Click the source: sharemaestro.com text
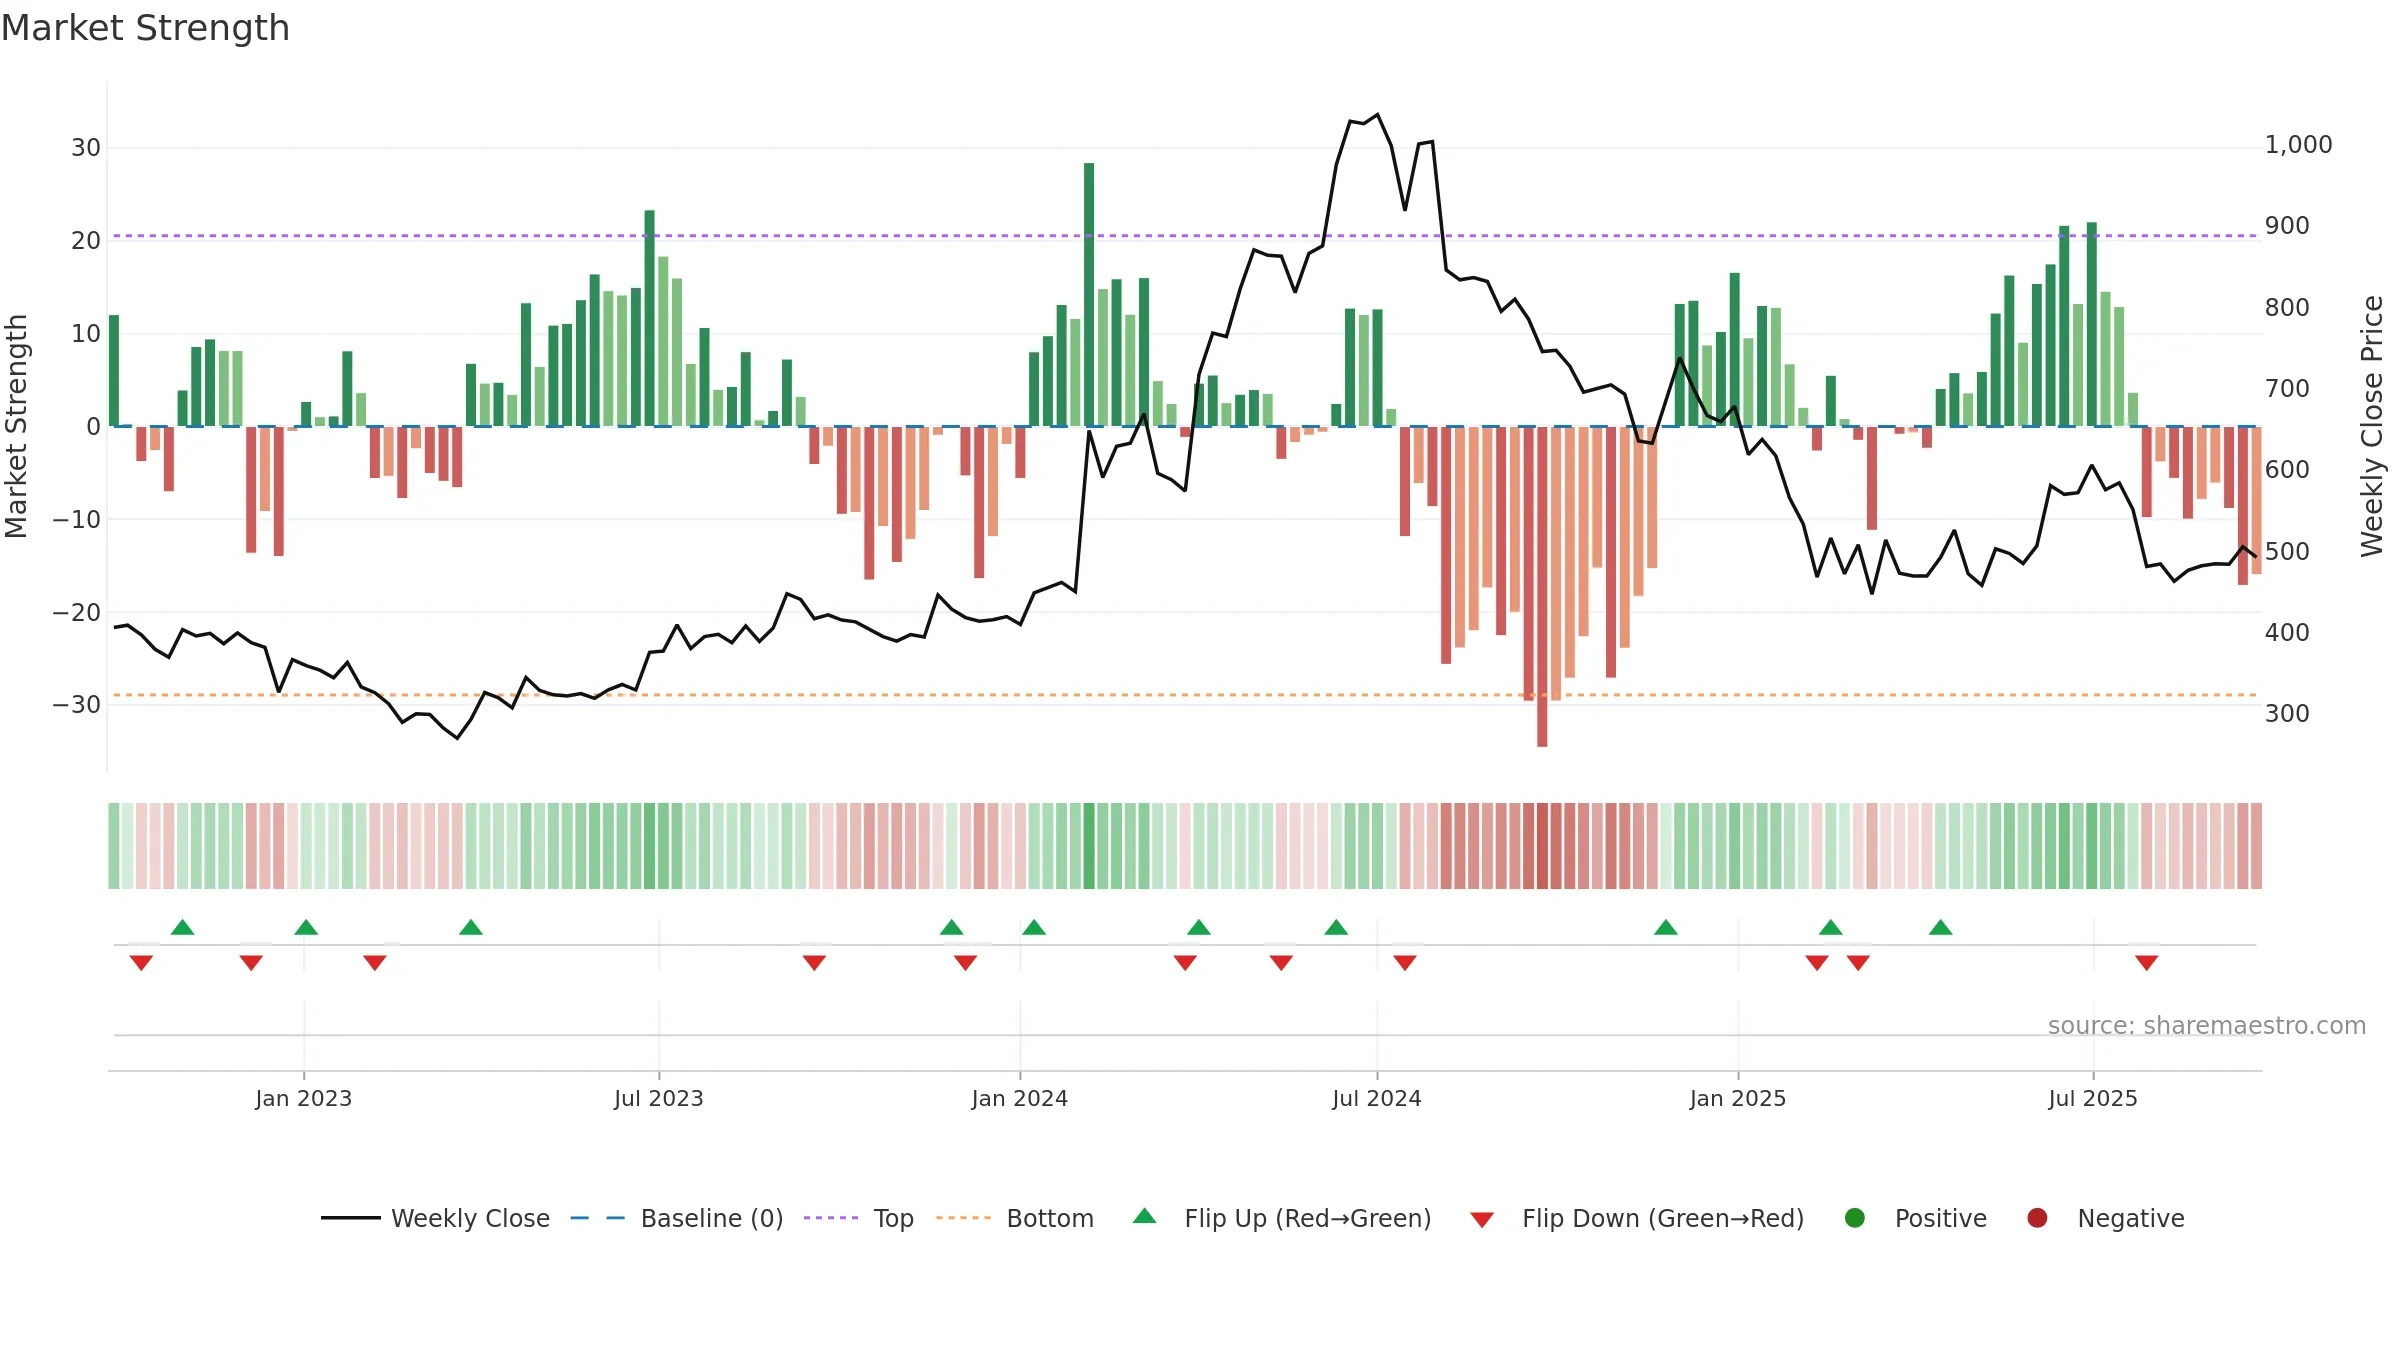This screenshot has height=1350, width=2400. pyautogui.click(x=2207, y=1025)
